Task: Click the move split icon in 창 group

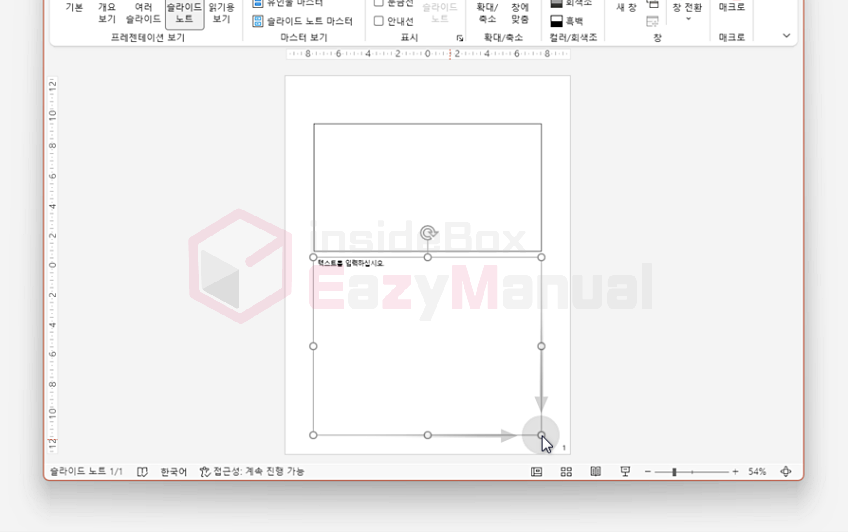Action: 653,22
